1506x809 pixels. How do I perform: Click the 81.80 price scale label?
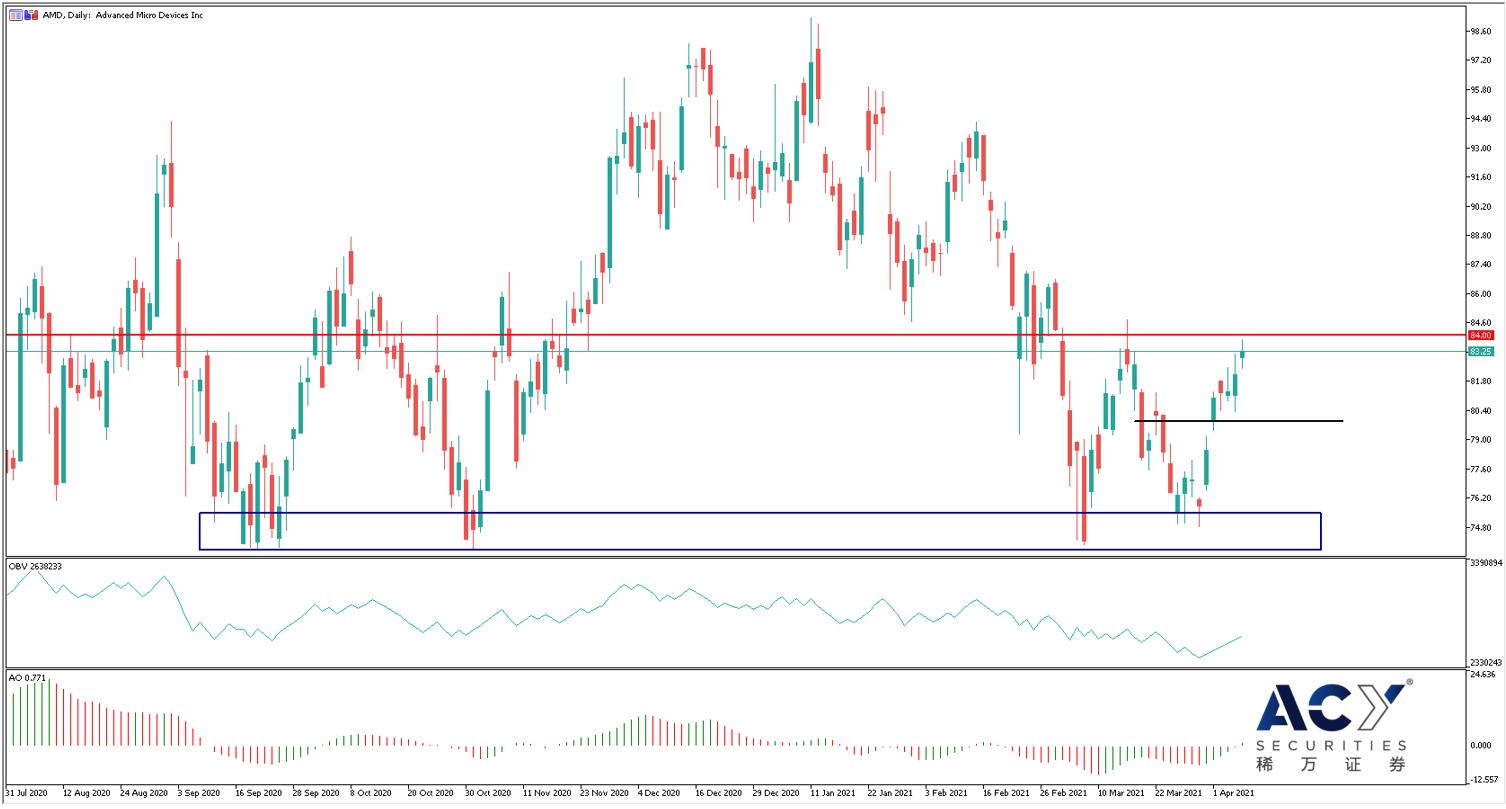click(x=1480, y=382)
